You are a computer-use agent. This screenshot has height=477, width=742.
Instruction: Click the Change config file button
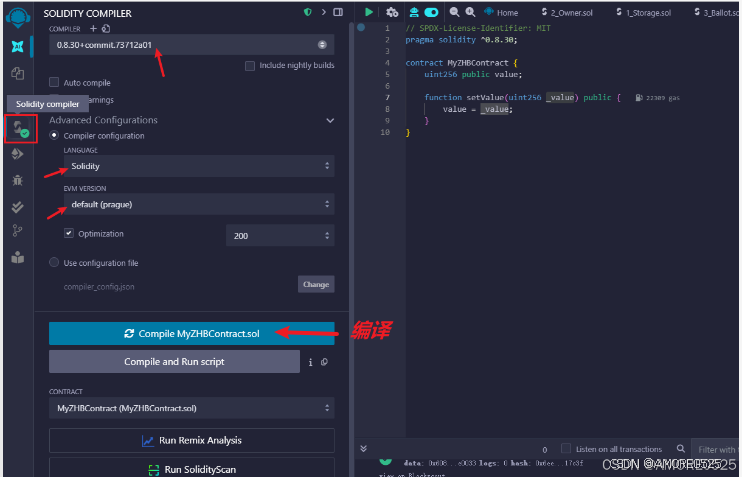coord(316,284)
